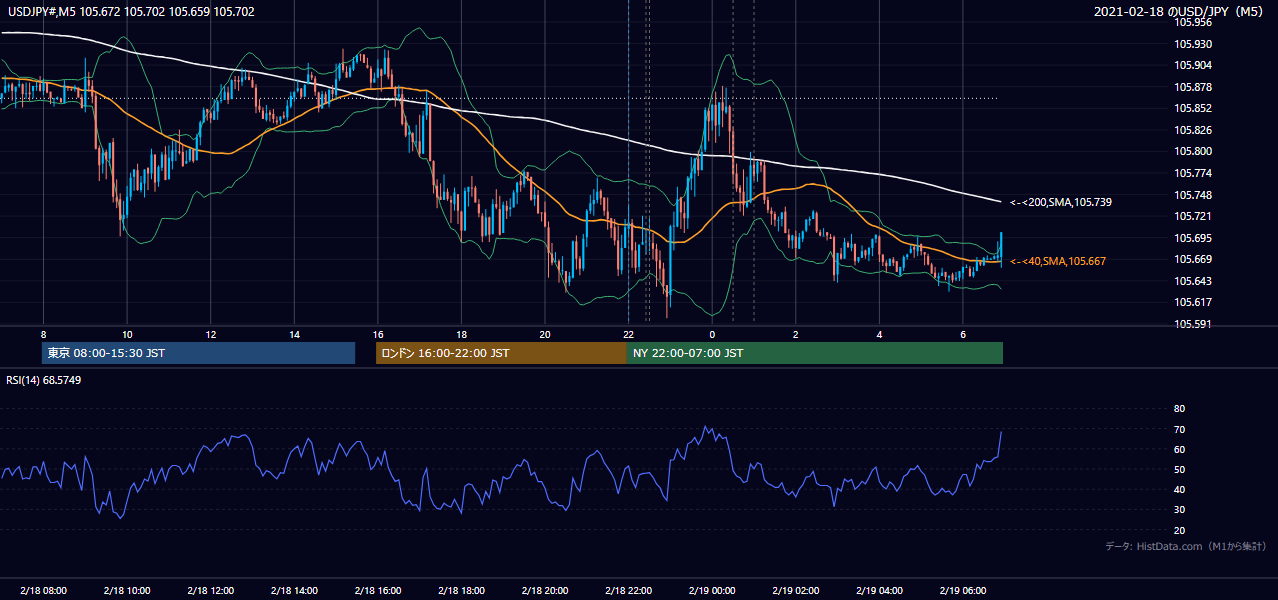Image resolution: width=1278 pixels, height=600 pixels.
Task: Click the 40 SMA label 105.667
Action: click(x=1058, y=261)
